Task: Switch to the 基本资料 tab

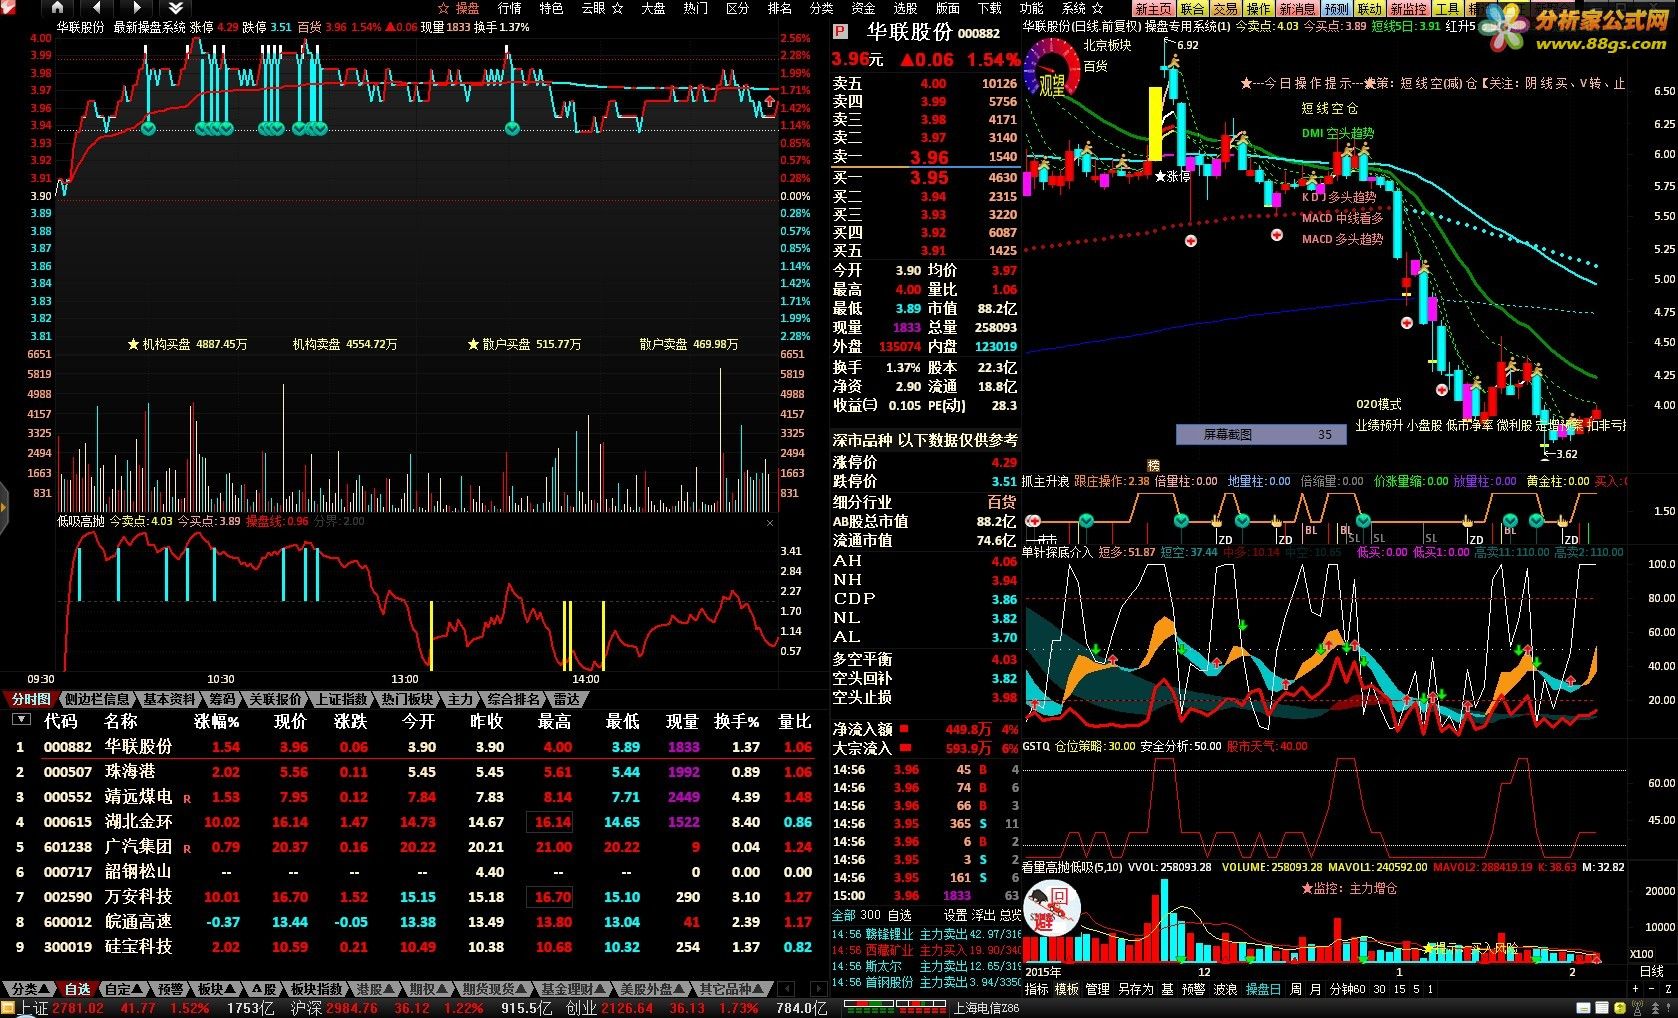Action: [169, 699]
